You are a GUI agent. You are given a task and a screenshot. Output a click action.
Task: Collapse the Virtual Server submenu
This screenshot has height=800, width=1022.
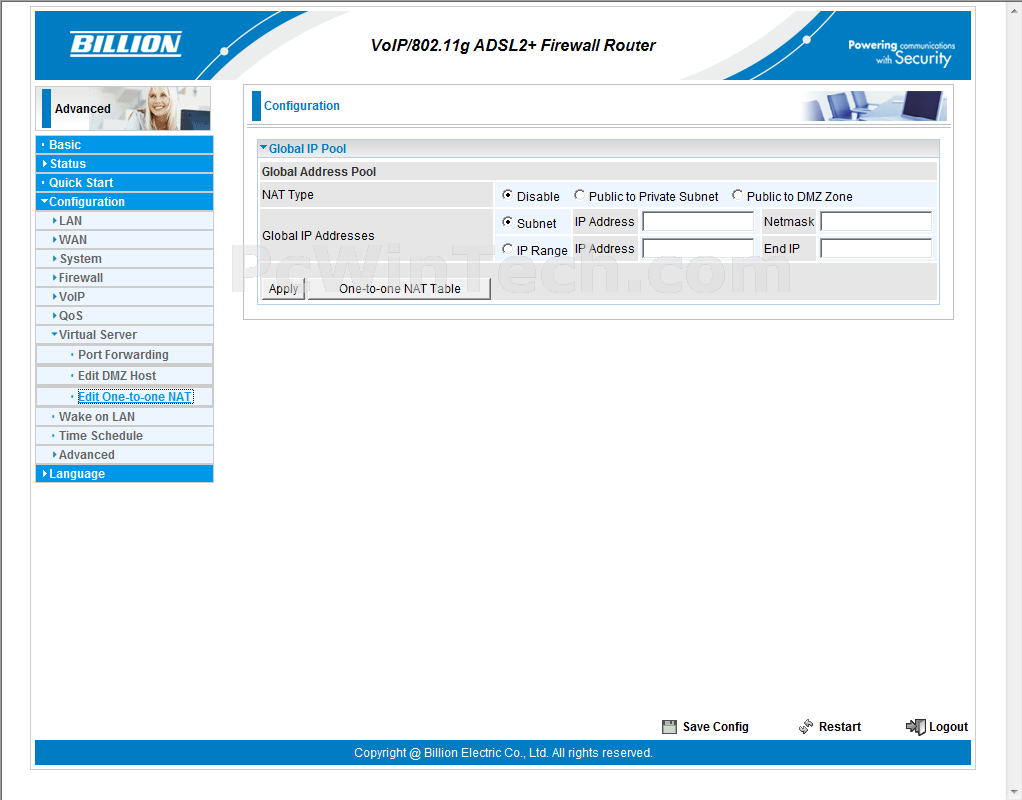click(124, 334)
